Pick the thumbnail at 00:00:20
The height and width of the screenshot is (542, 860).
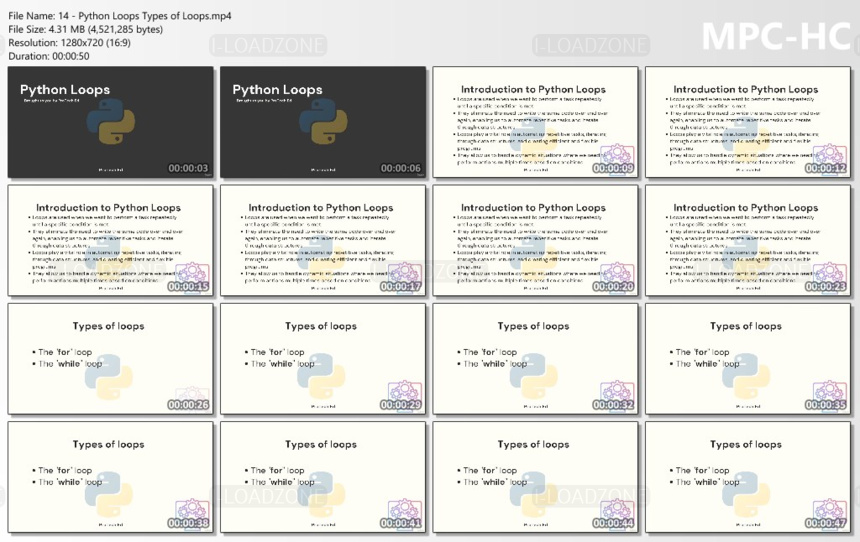[x=535, y=241]
